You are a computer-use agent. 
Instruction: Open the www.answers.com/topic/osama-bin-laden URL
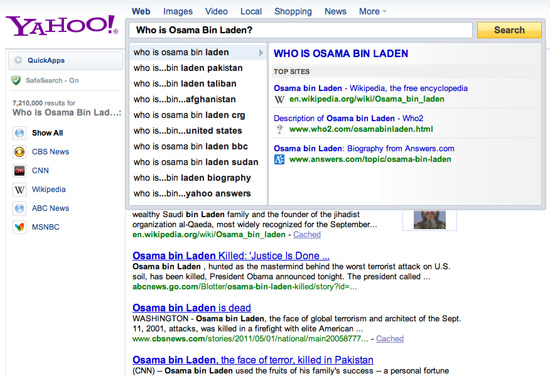click(x=370, y=160)
